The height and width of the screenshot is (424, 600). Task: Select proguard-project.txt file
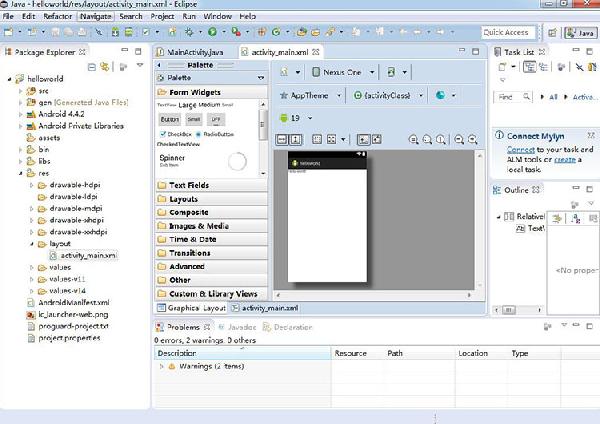point(68,326)
